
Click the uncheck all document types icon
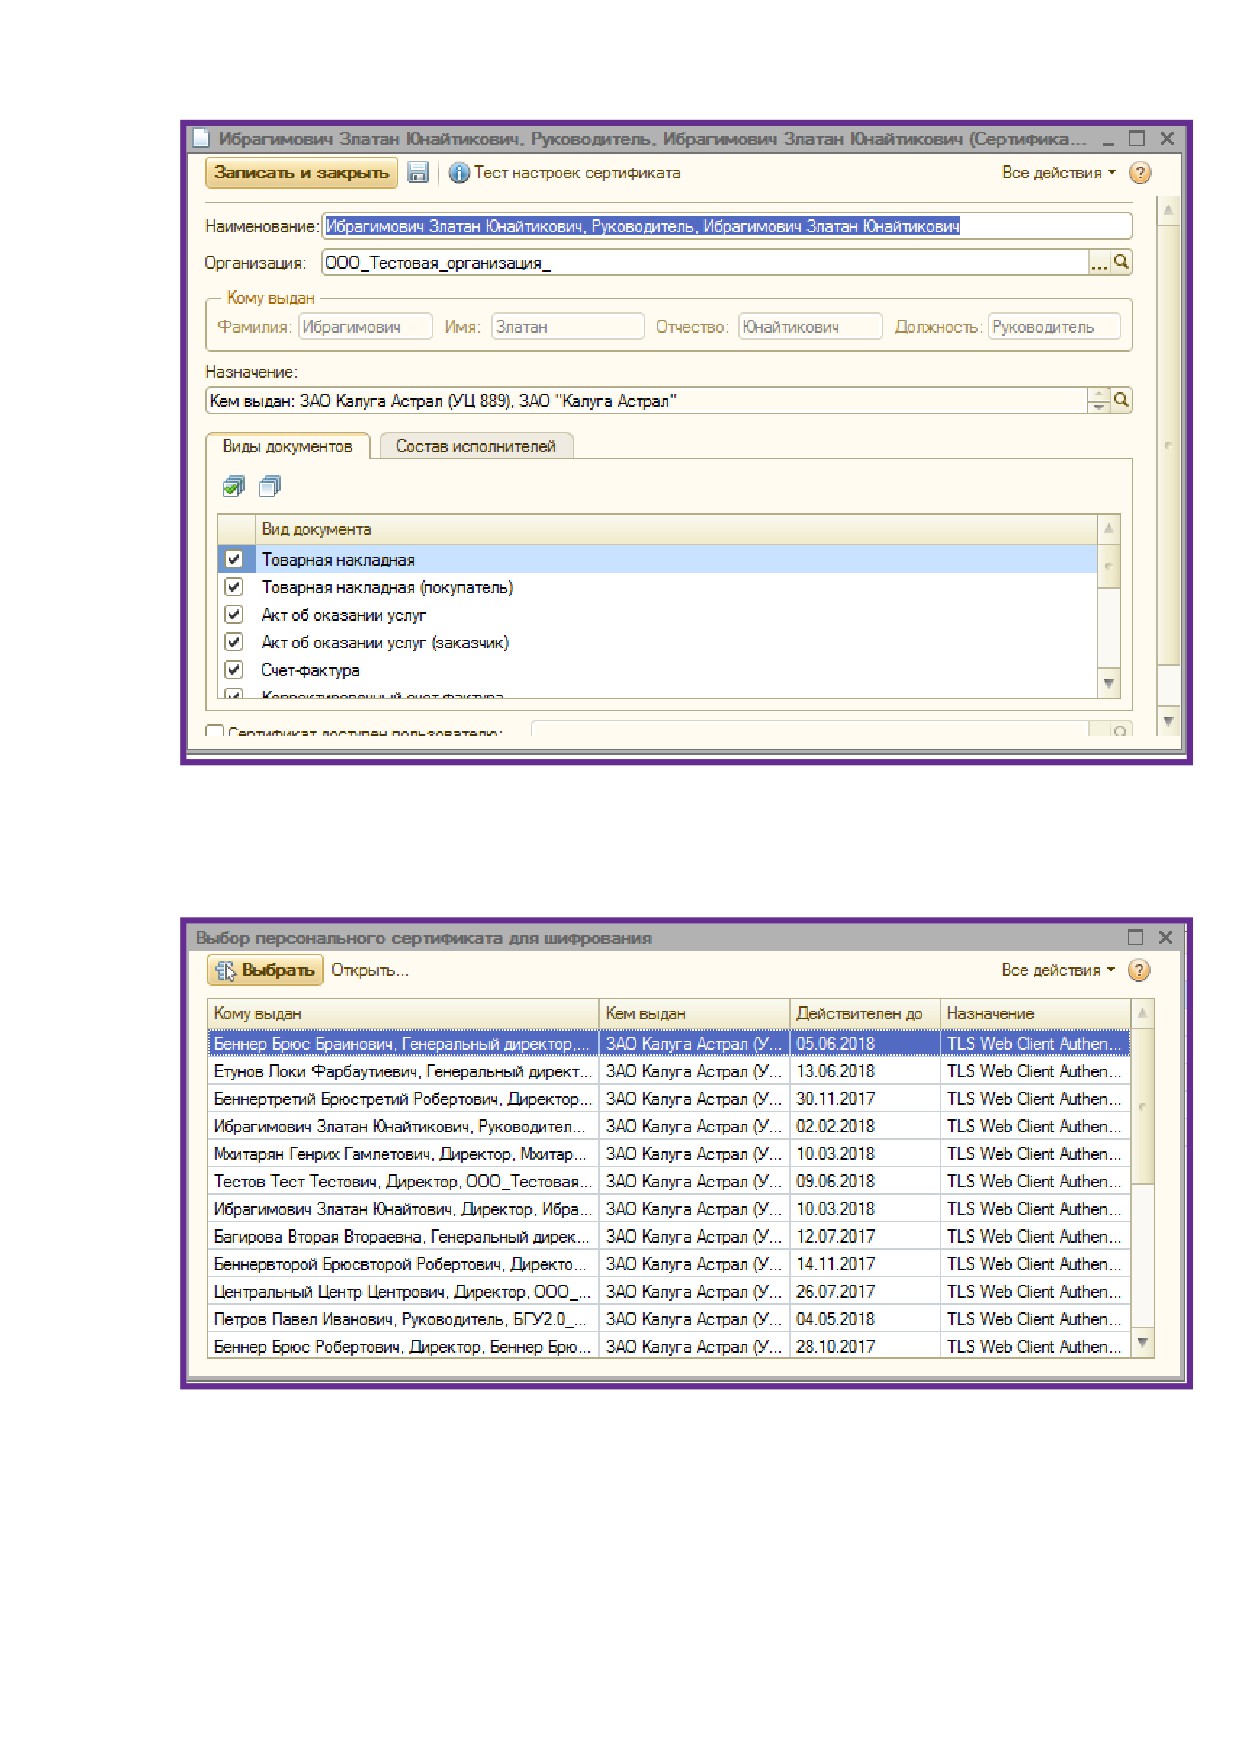coord(270,486)
